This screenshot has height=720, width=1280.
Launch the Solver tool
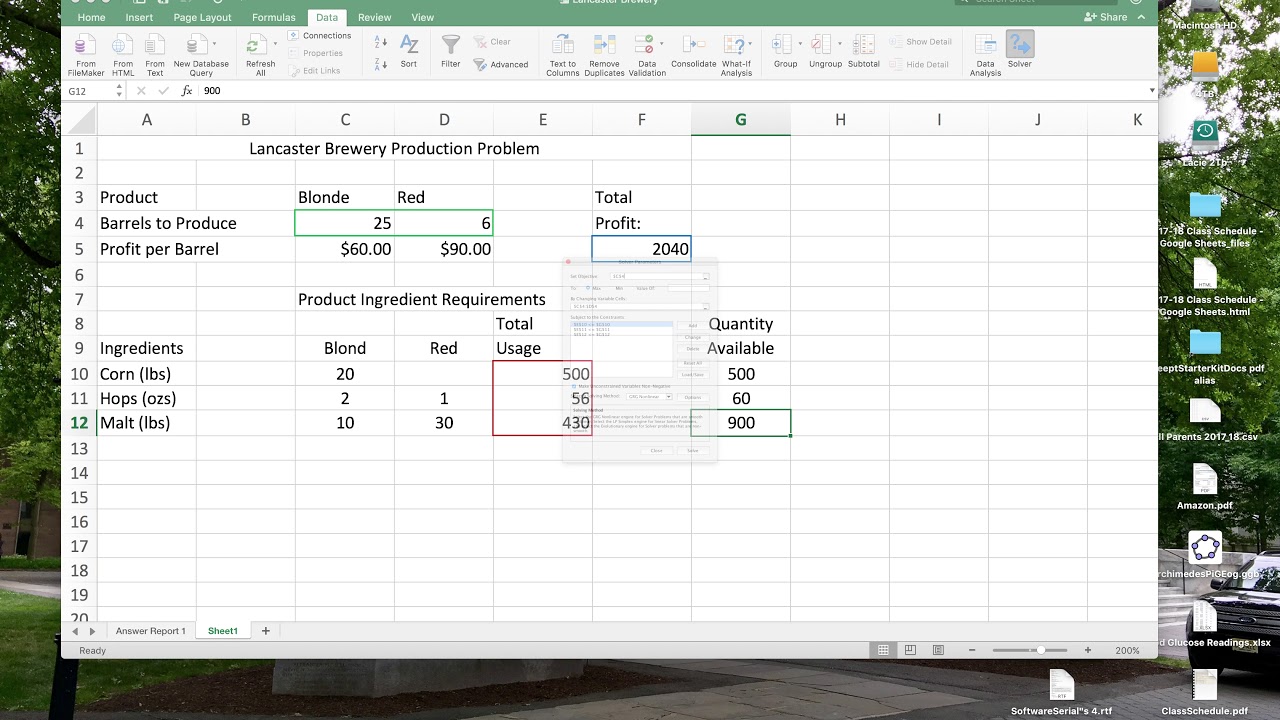(1019, 50)
